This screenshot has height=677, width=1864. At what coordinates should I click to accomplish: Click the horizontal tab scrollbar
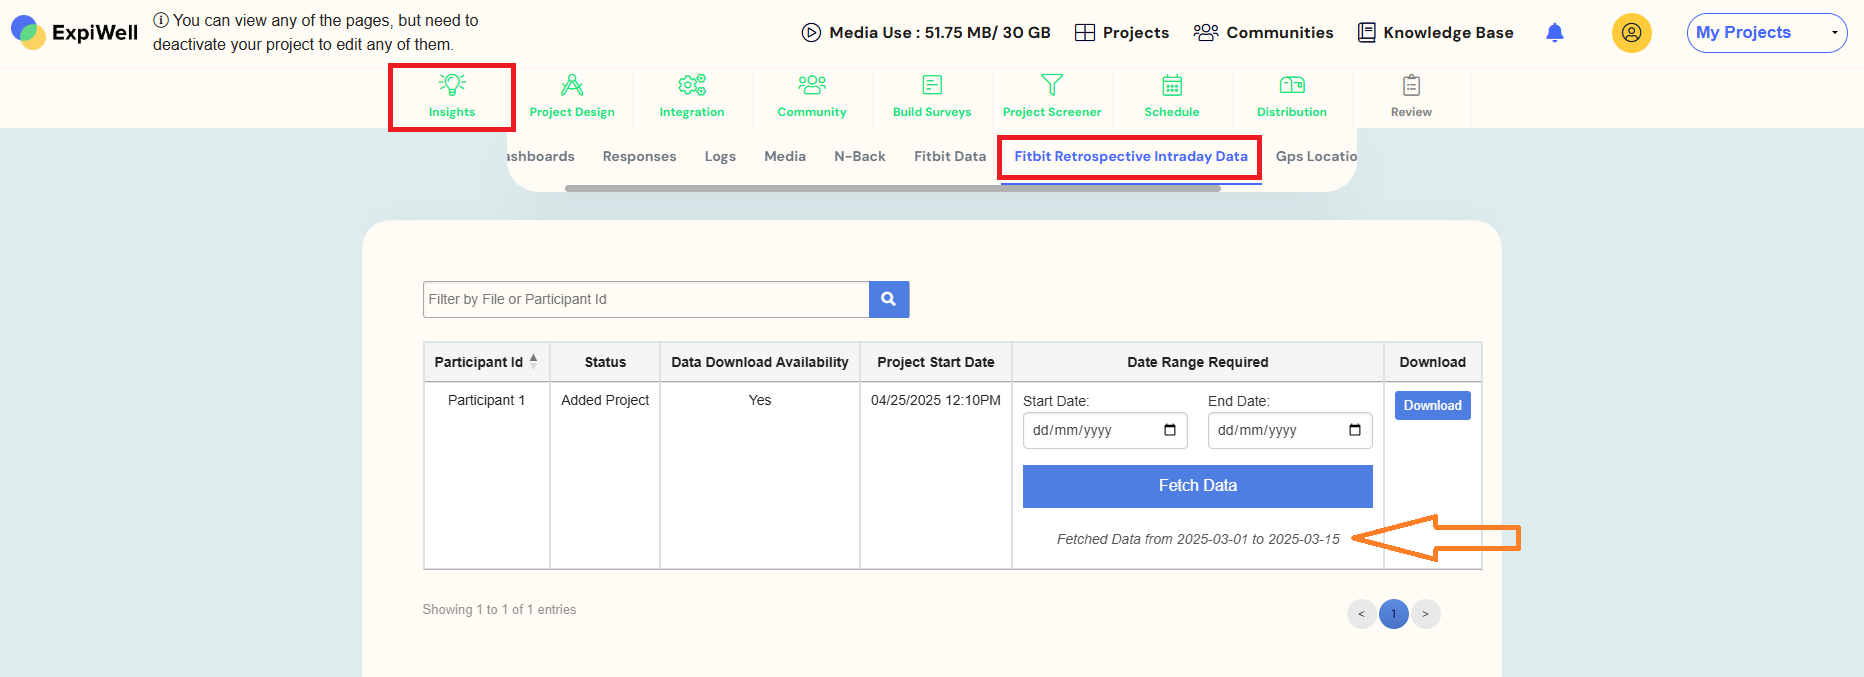(x=892, y=188)
